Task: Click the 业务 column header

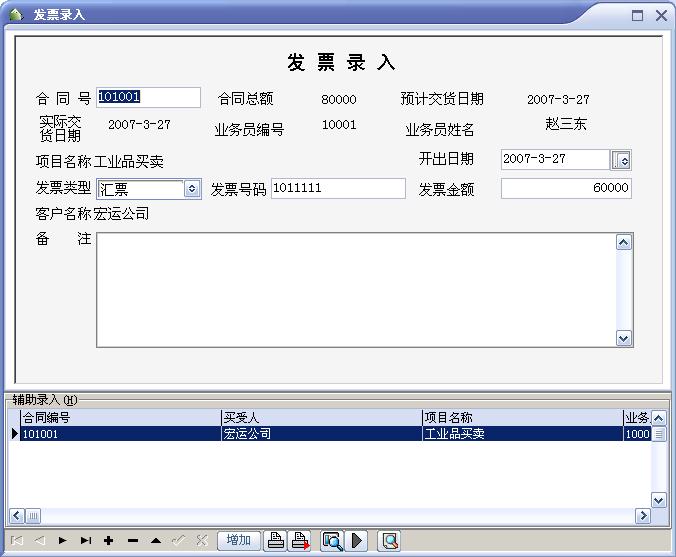Action: point(637,418)
